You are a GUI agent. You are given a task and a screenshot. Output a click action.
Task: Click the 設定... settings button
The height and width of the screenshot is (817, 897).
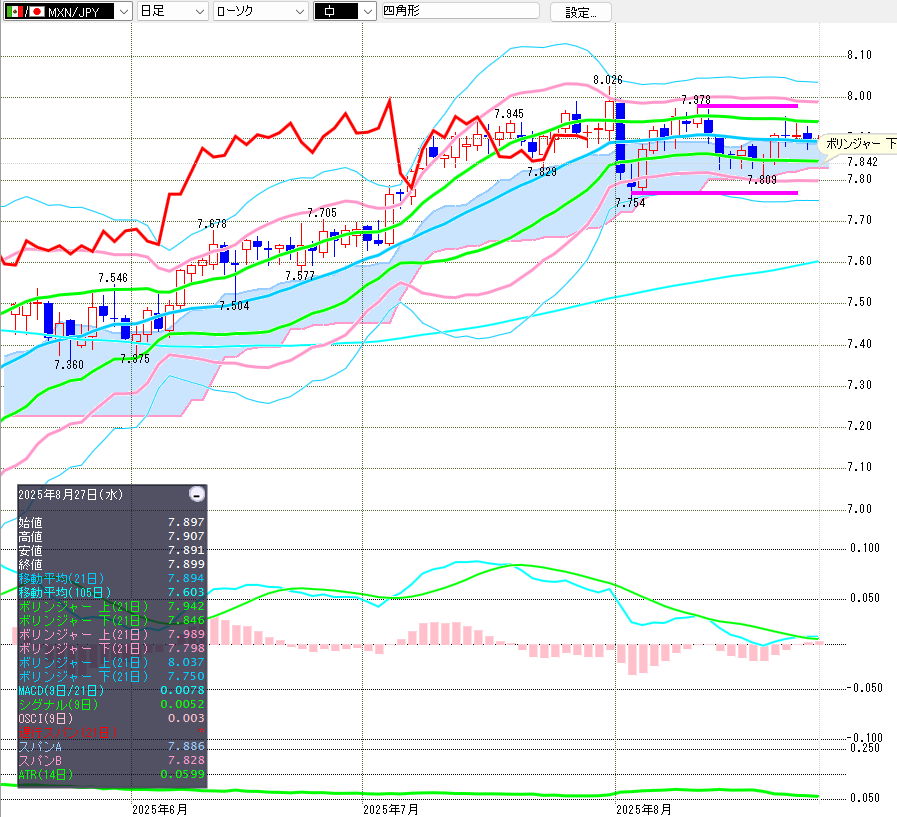click(x=581, y=12)
